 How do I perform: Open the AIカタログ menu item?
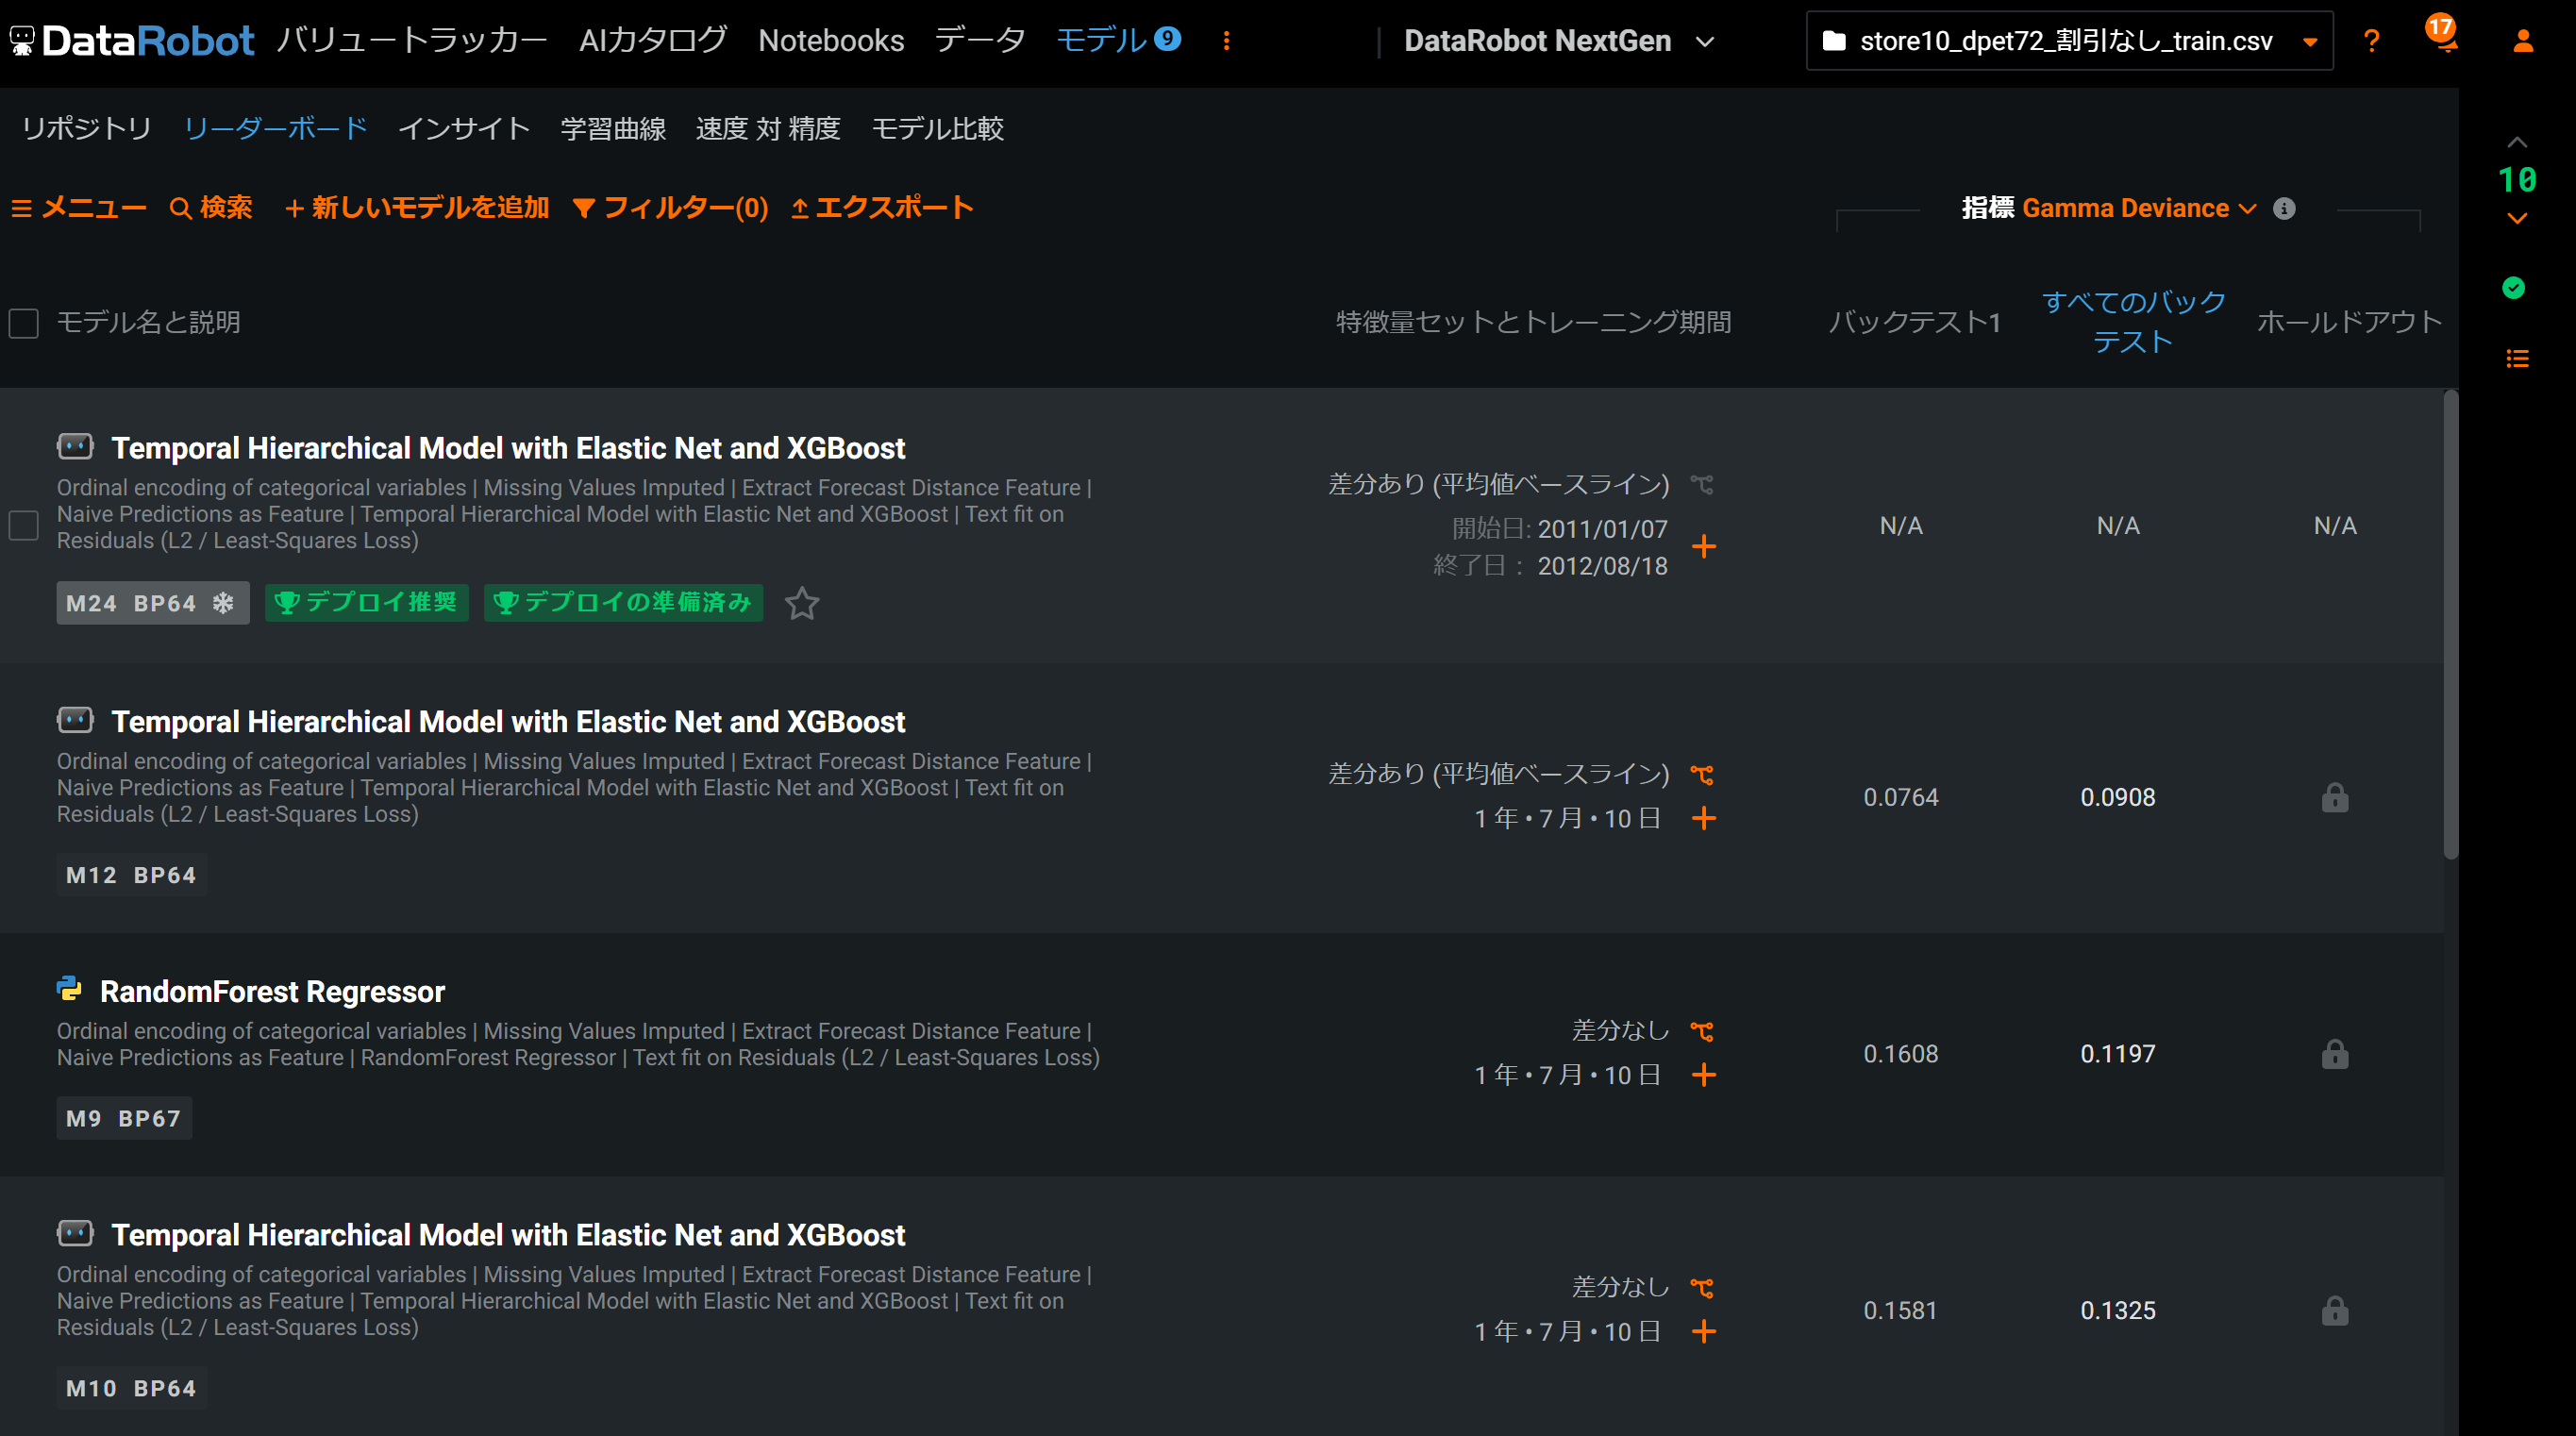coord(652,41)
